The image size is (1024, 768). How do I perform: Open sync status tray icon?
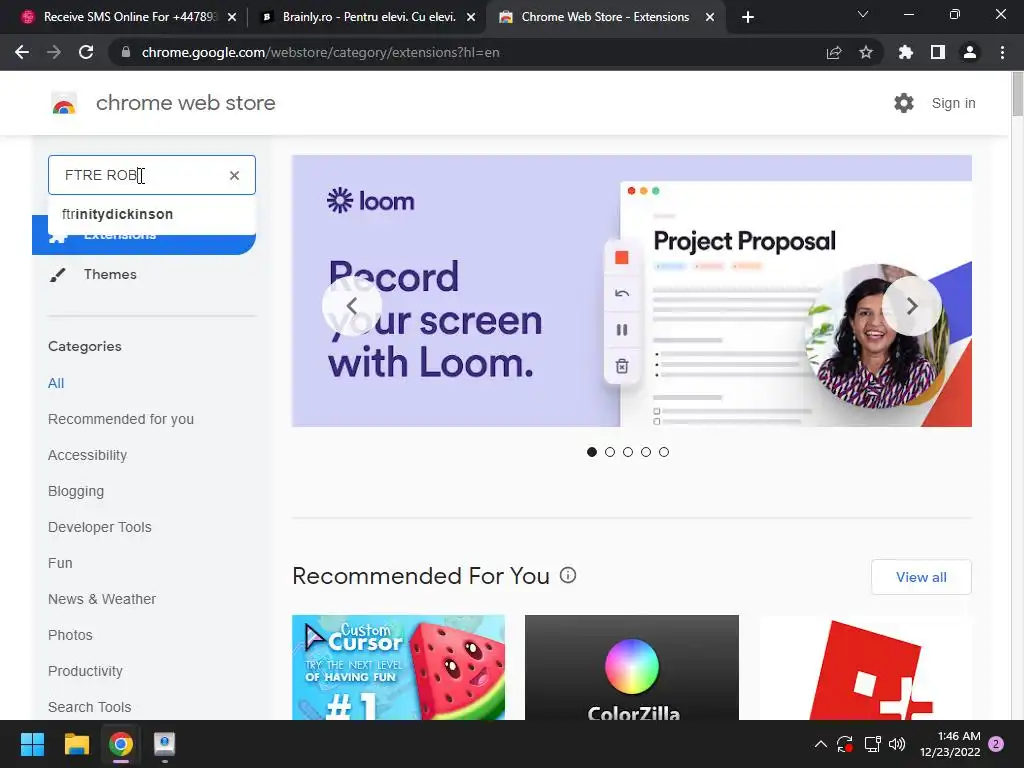pos(845,744)
